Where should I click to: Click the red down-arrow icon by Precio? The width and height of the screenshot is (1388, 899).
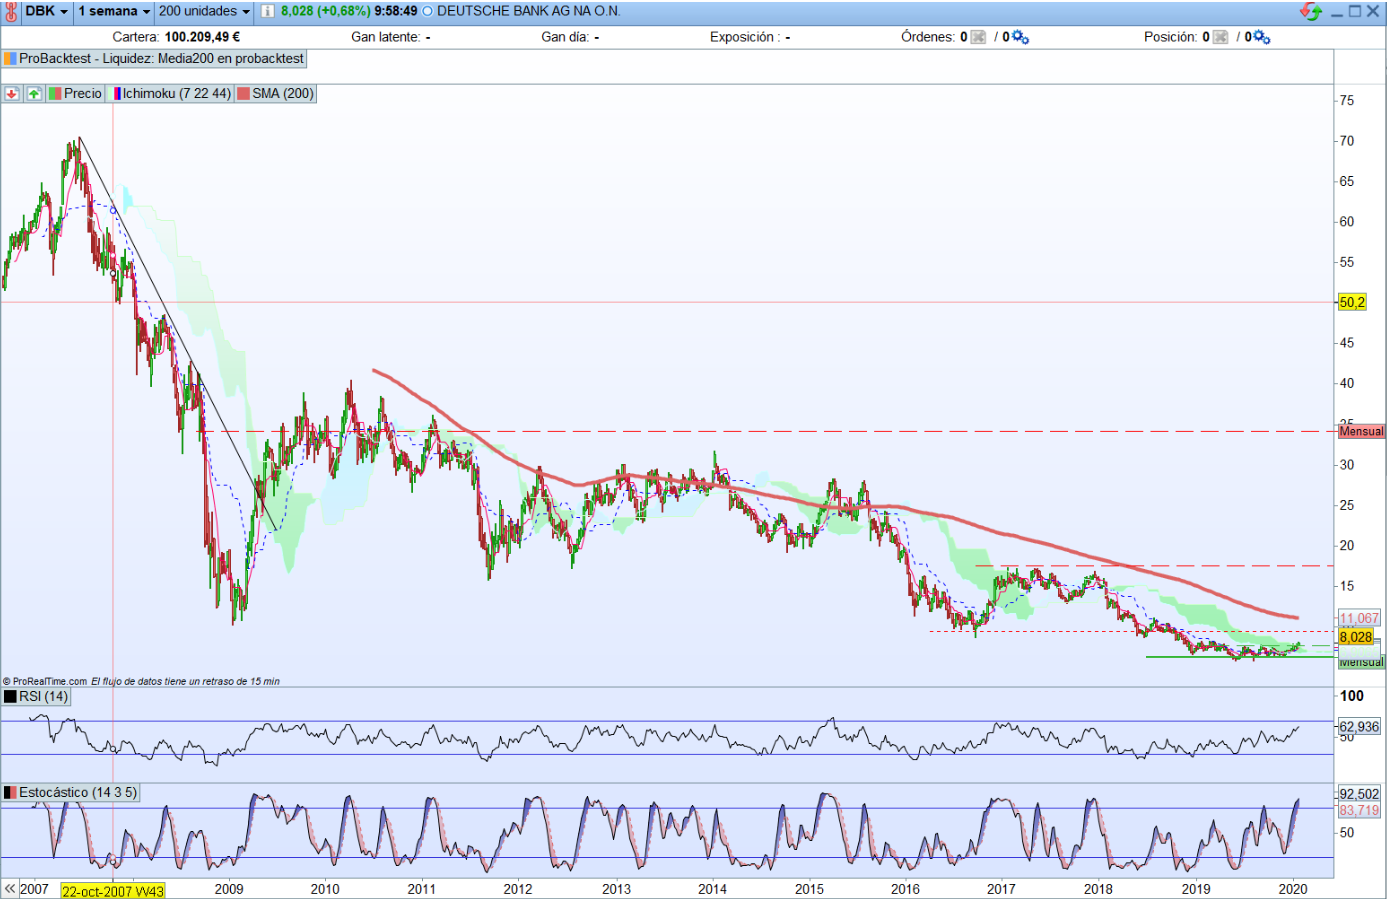(x=12, y=93)
